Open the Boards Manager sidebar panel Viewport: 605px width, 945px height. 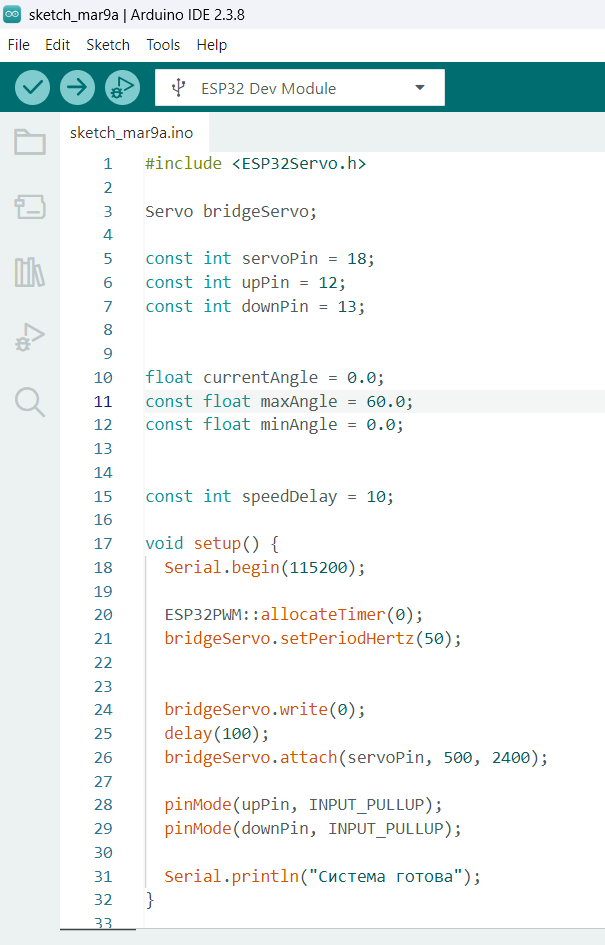(x=30, y=207)
